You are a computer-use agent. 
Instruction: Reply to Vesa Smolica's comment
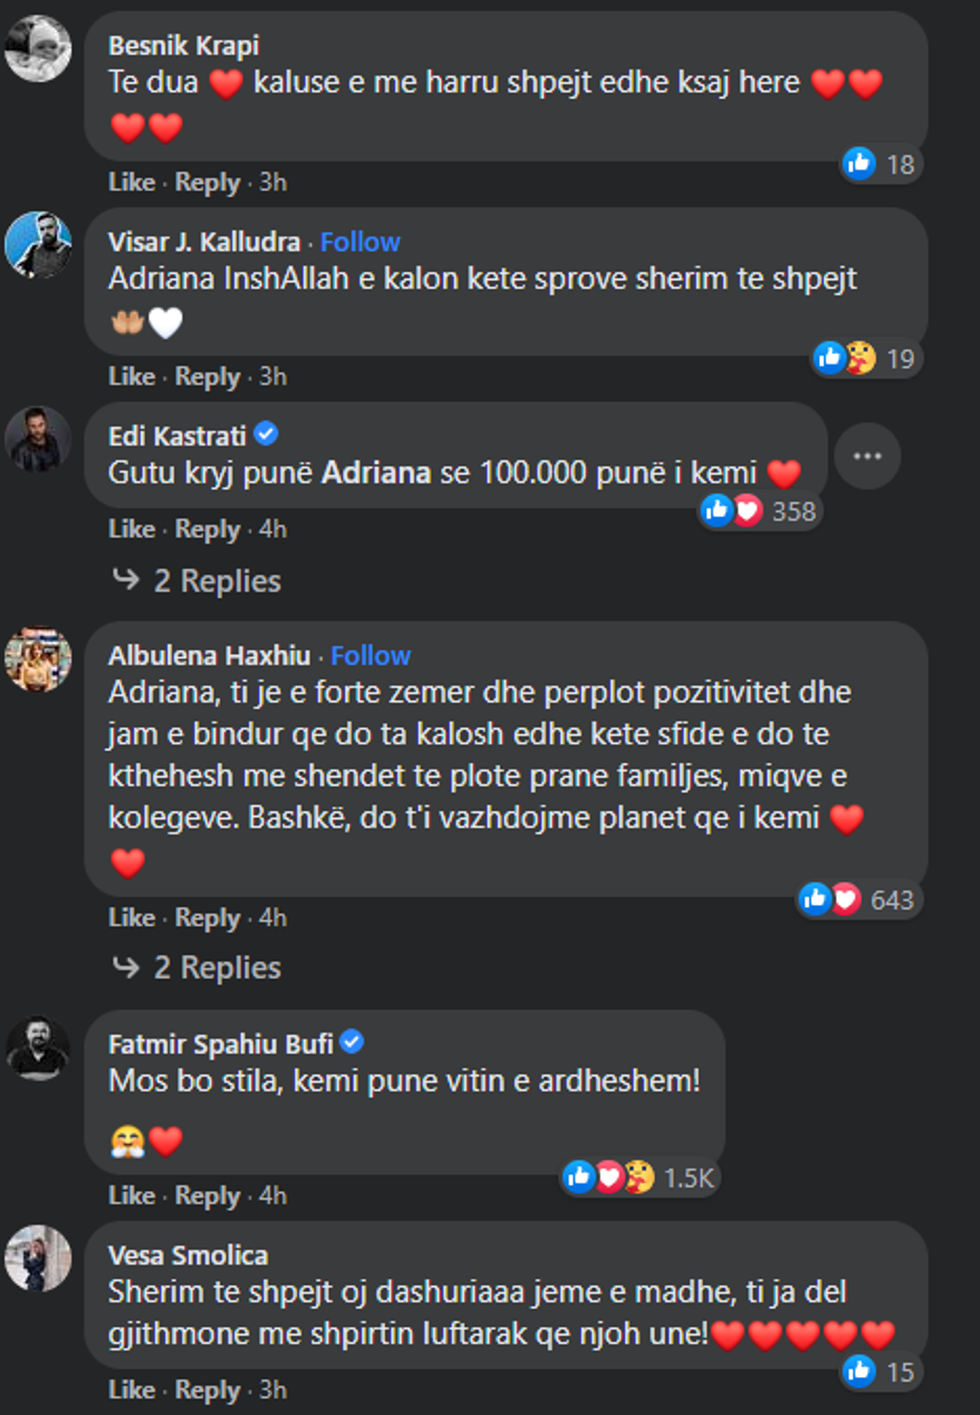(x=207, y=1390)
